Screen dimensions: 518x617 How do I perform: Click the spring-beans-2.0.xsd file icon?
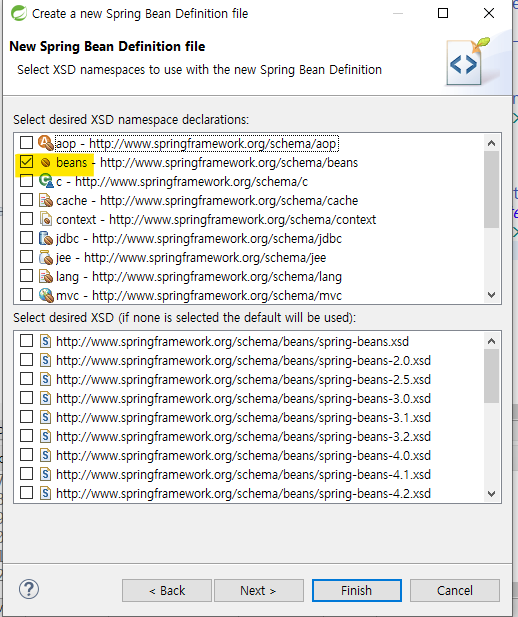[46, 360]
